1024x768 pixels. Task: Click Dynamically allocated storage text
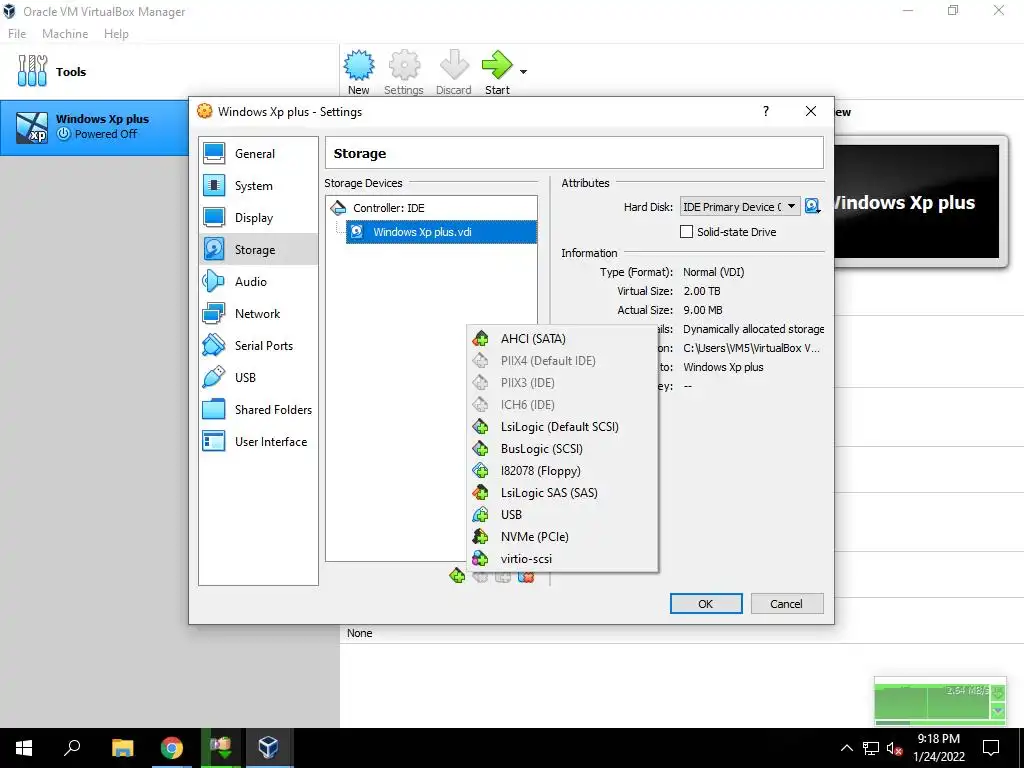tap(754, 329)
